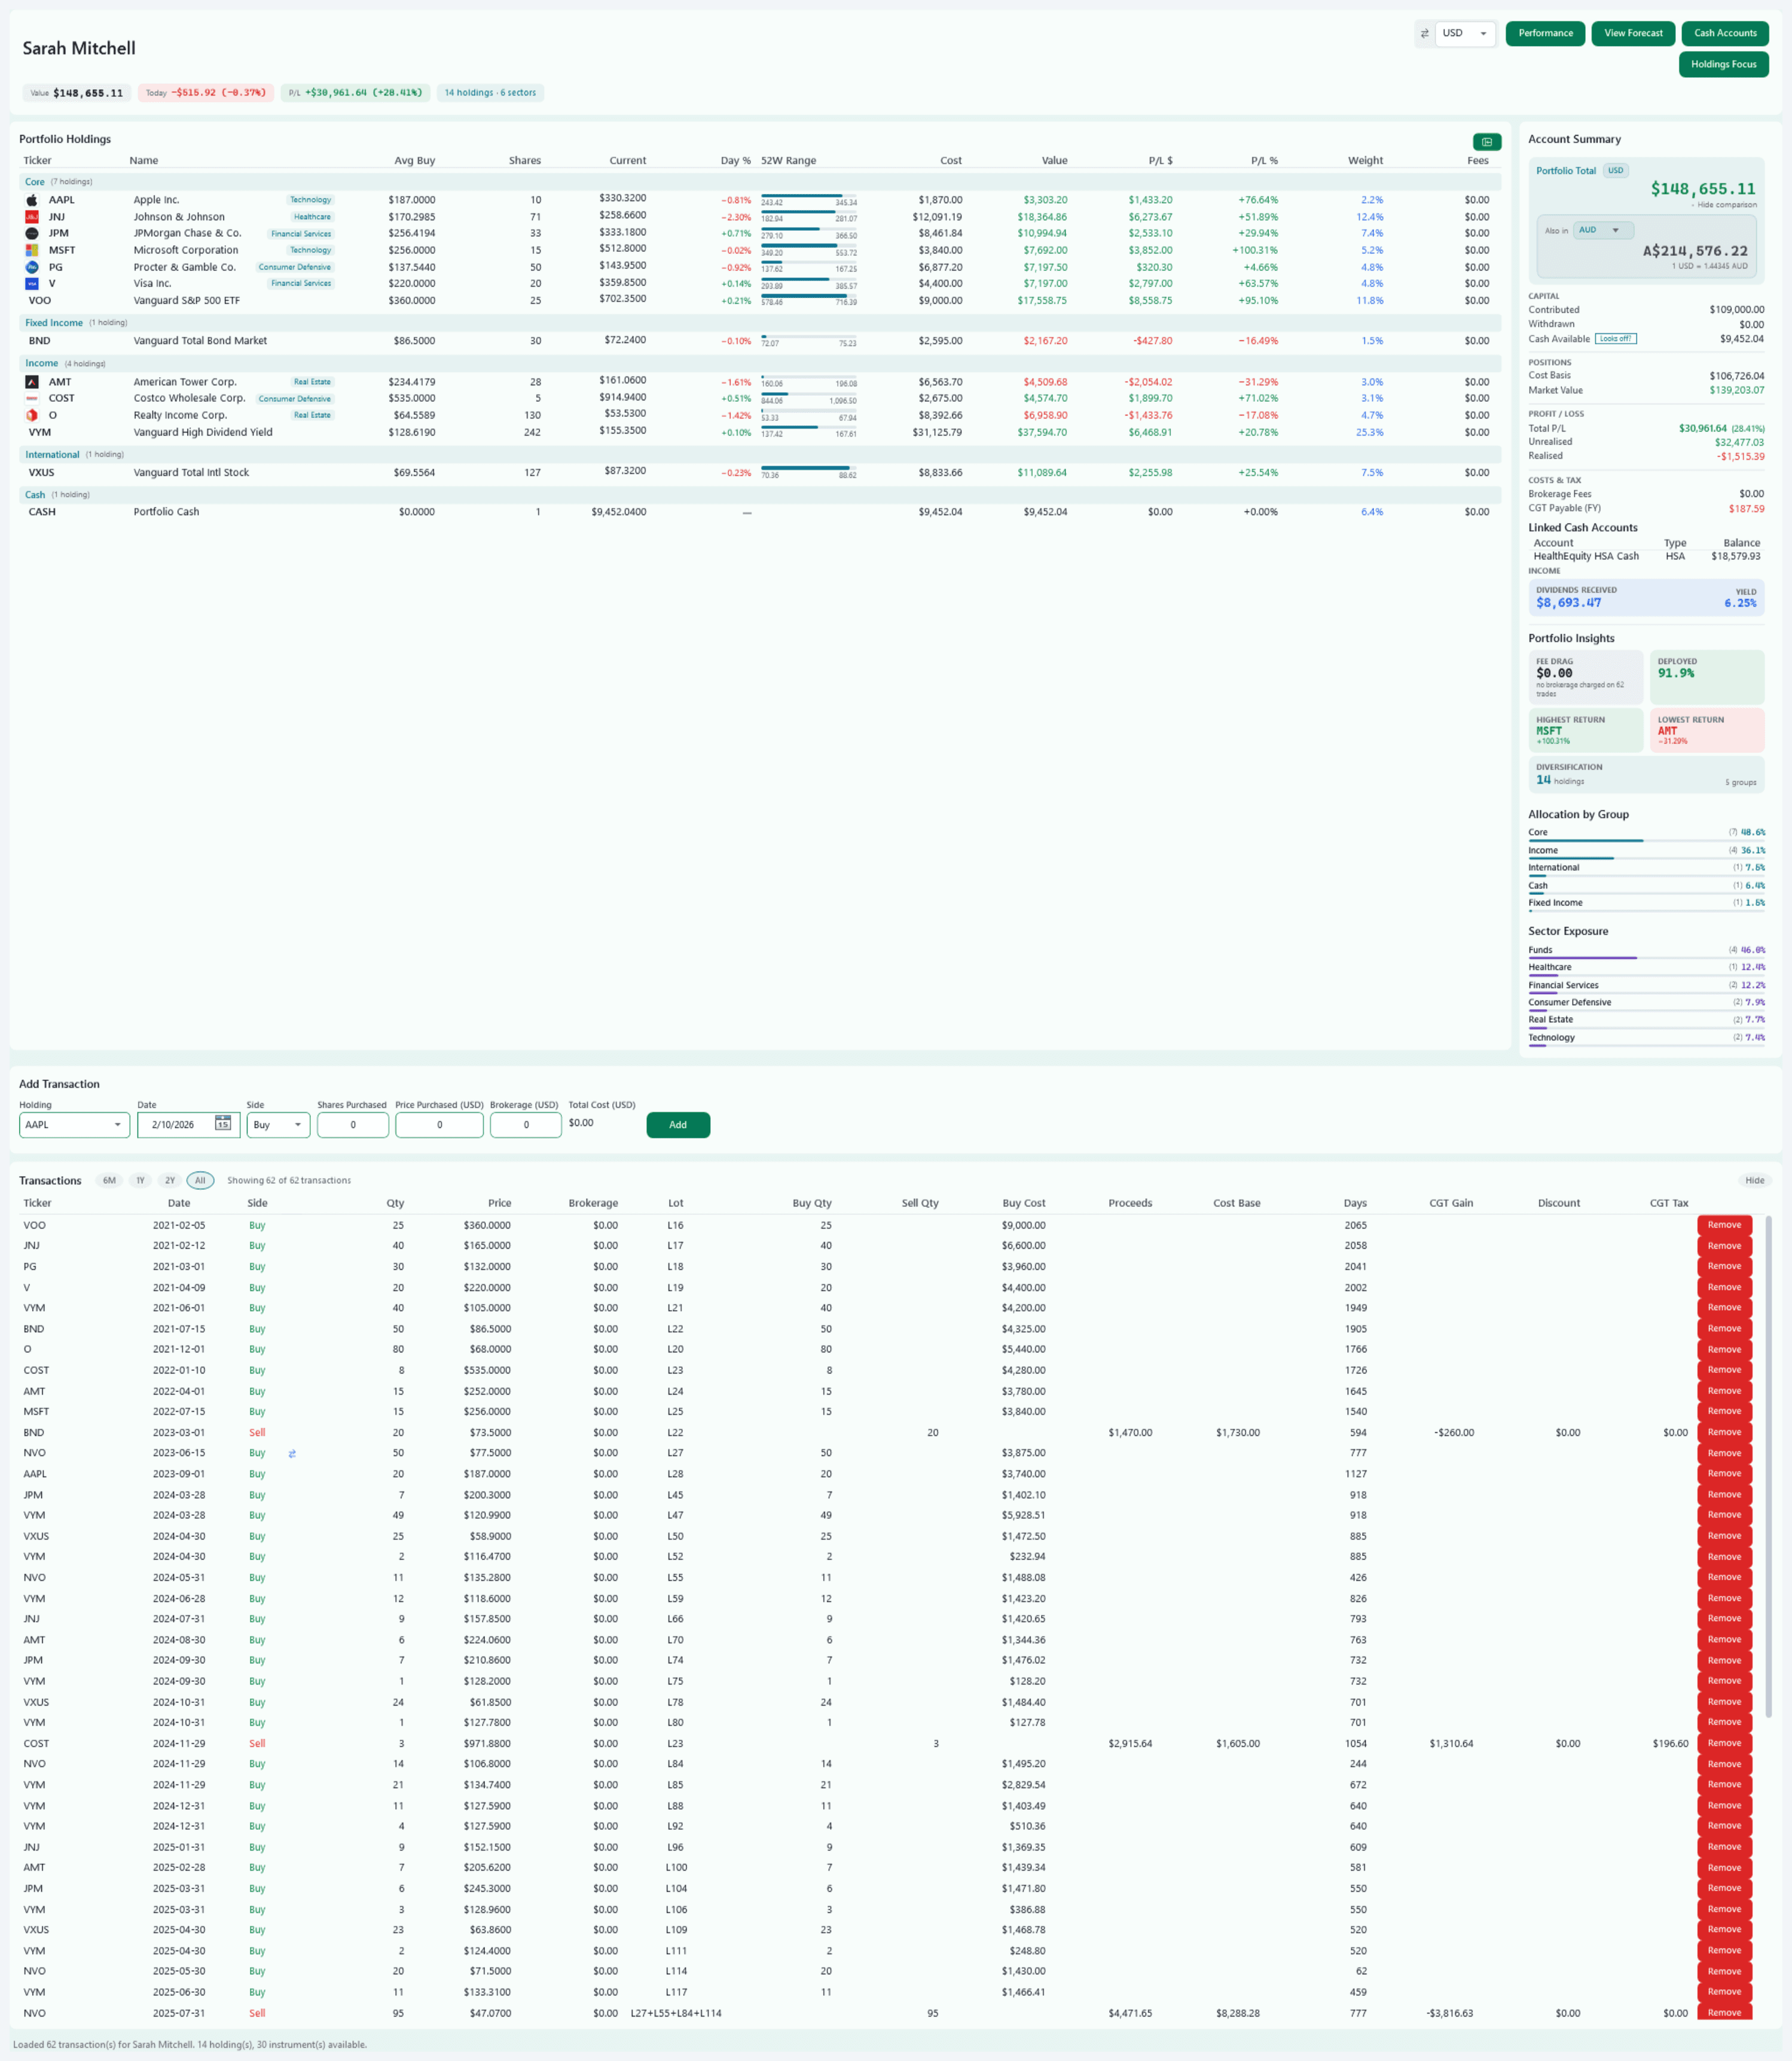
Task: Click the AAPL 52W range bar
Action: (808, 196)
